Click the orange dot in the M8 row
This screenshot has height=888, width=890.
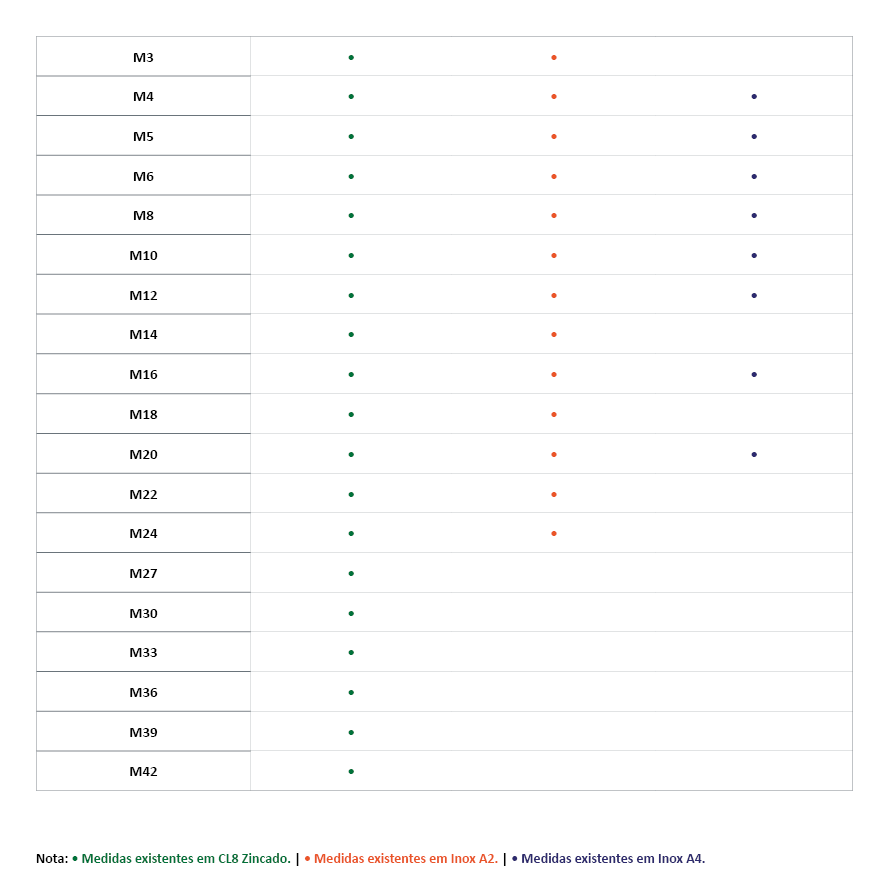[x=554, y=215]
